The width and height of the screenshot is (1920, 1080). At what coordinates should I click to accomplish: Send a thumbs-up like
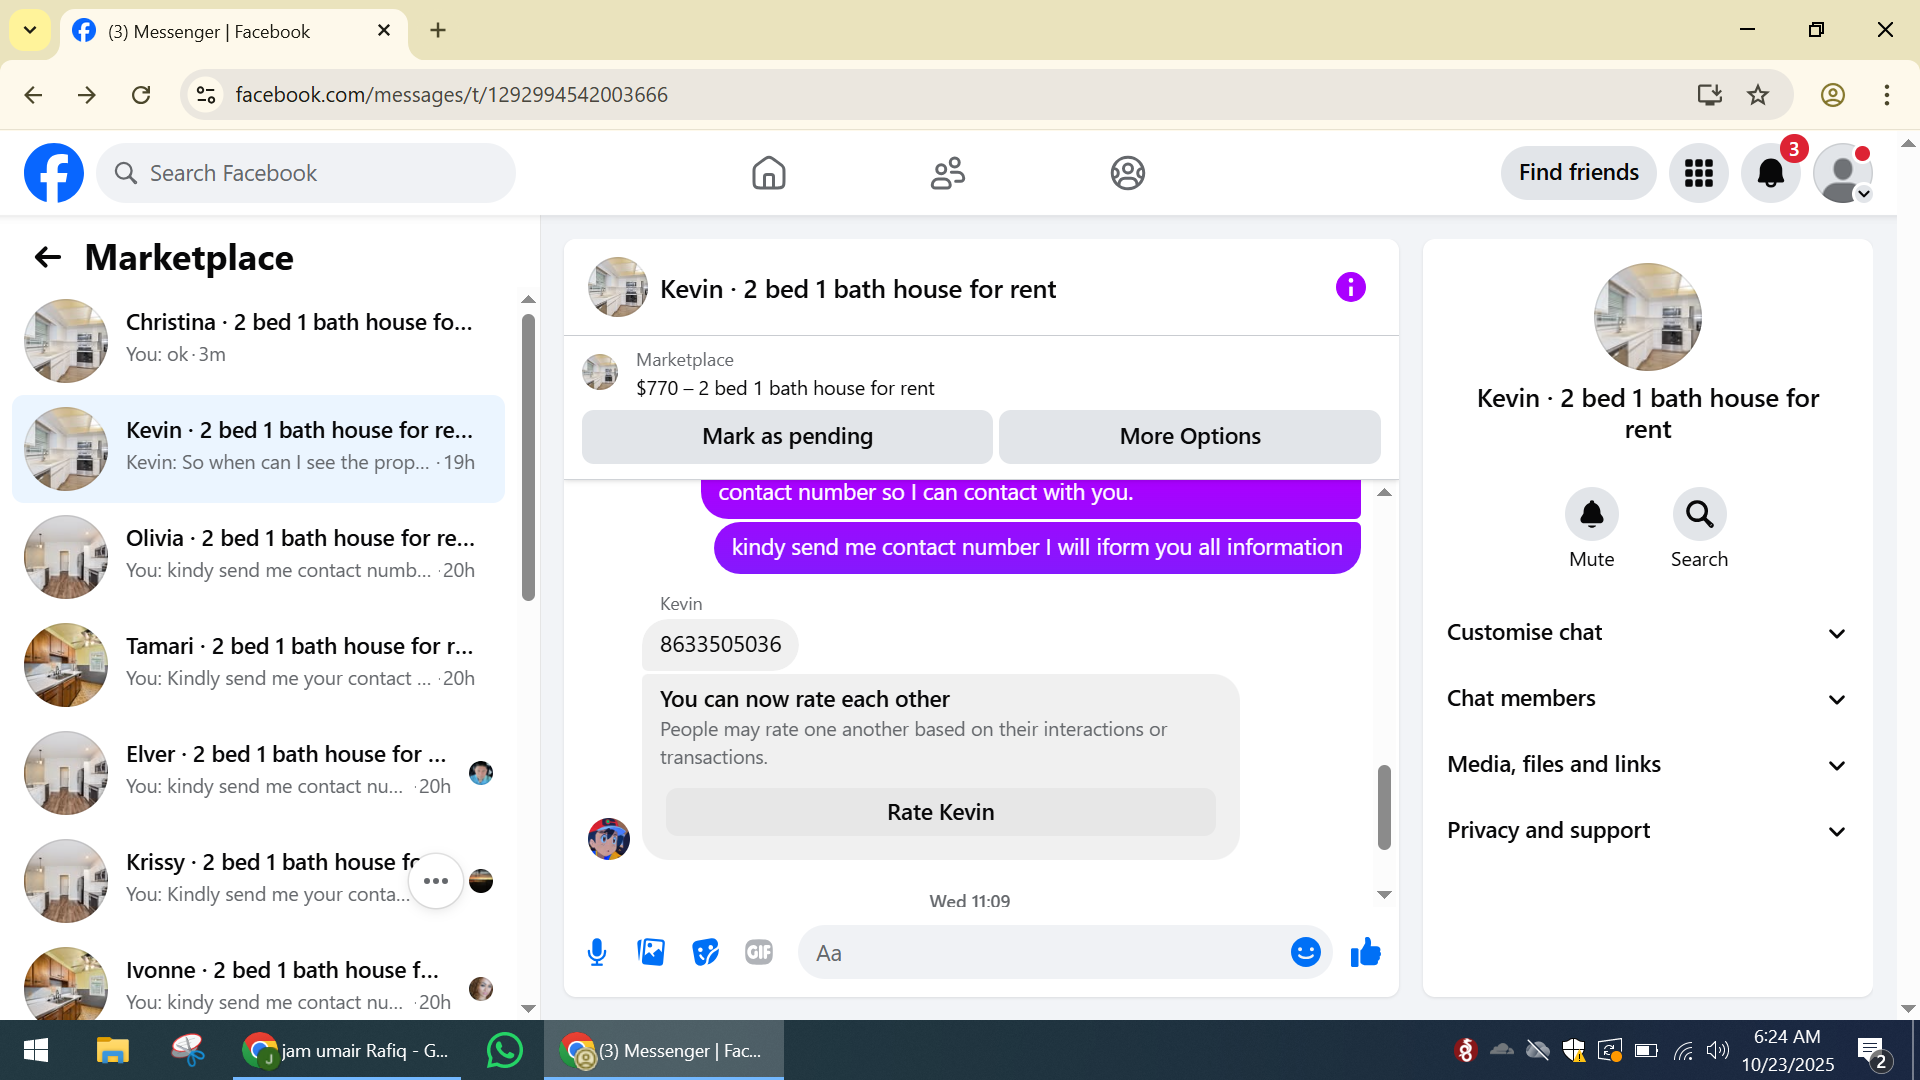coord(1365,952)
